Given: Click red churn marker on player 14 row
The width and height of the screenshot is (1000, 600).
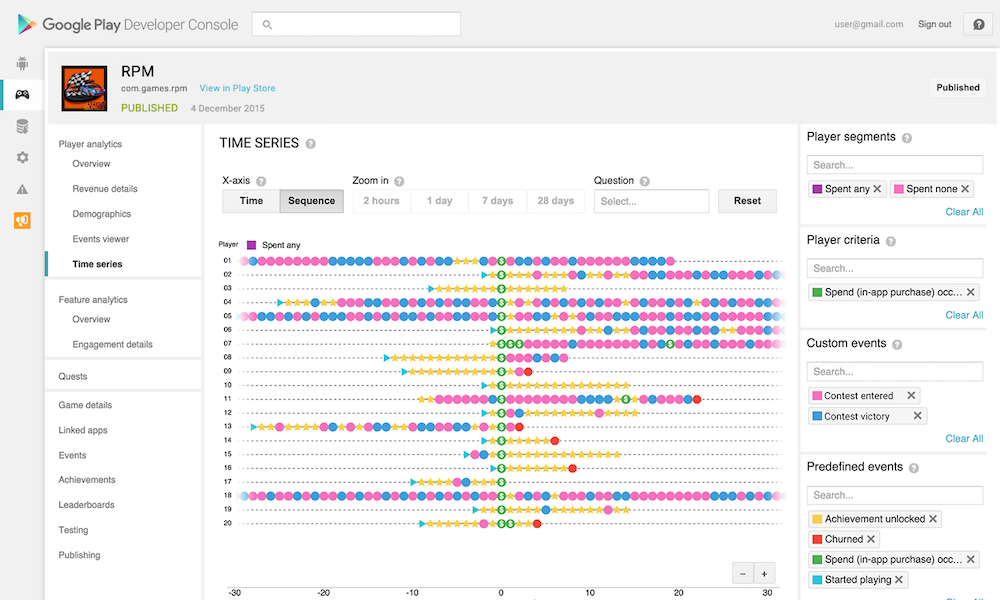Looking at the screenshot, I should pyautogui.click(x=555, y=441).
